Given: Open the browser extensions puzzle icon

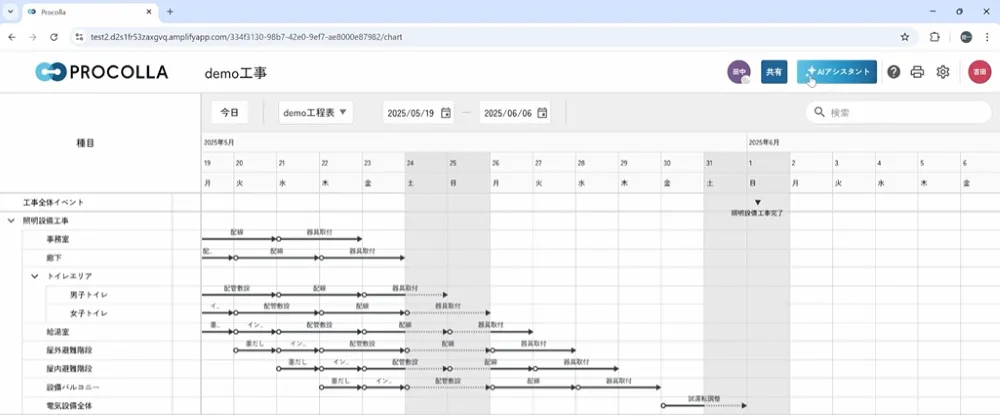Looking at the screenshot, I should coord(935,36).
